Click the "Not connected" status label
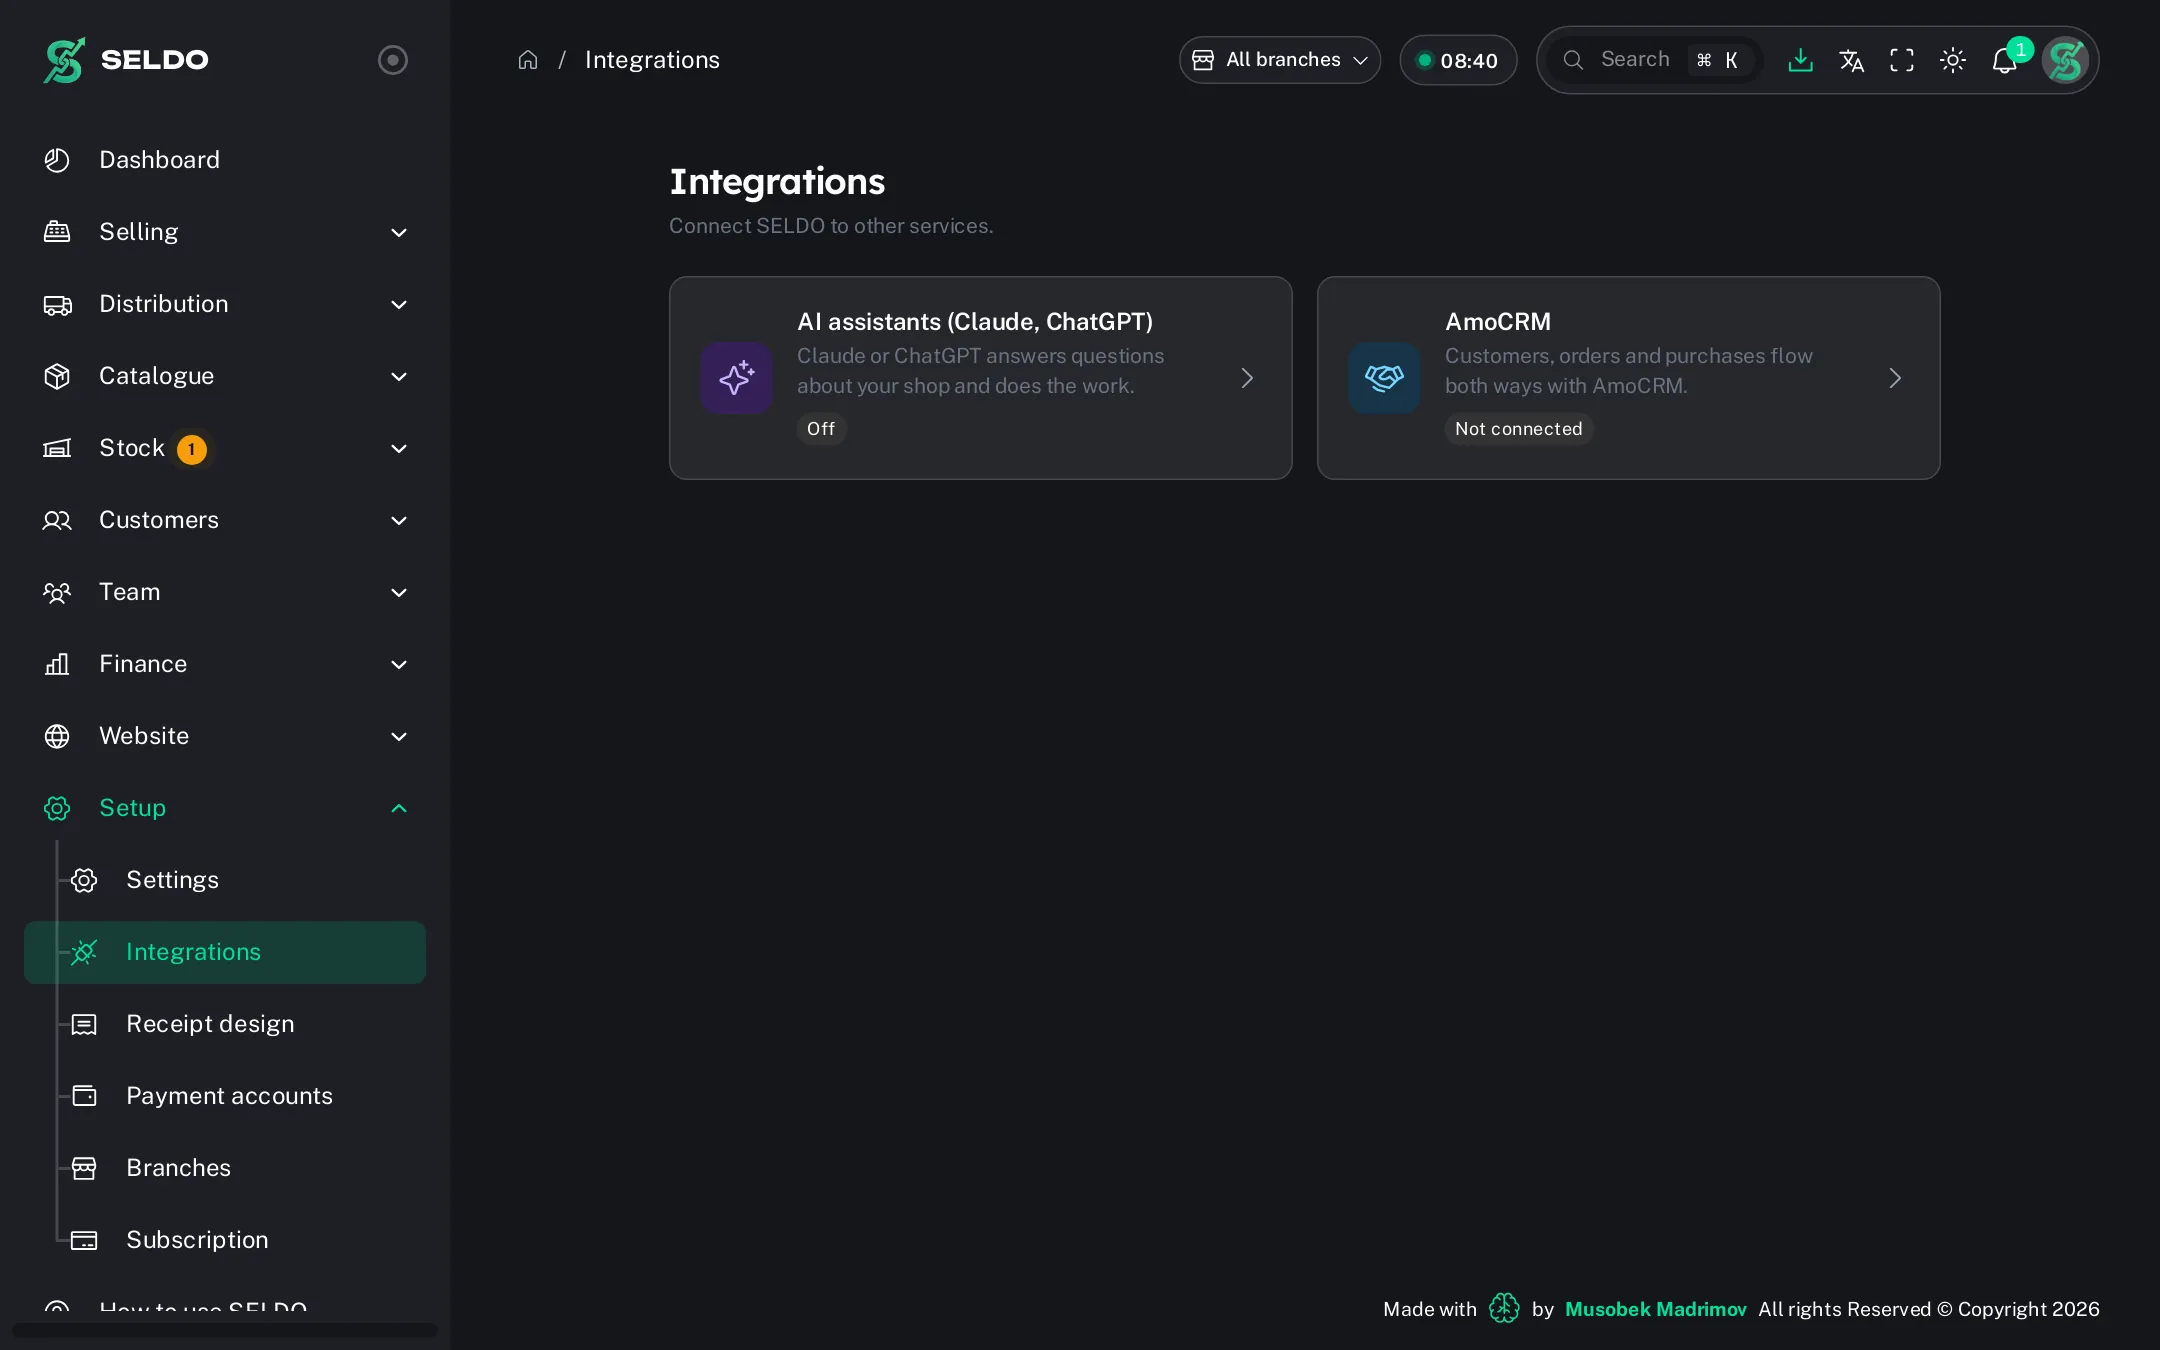The height and width of the screenshot is (1350, 2160). coord(1518,429)
